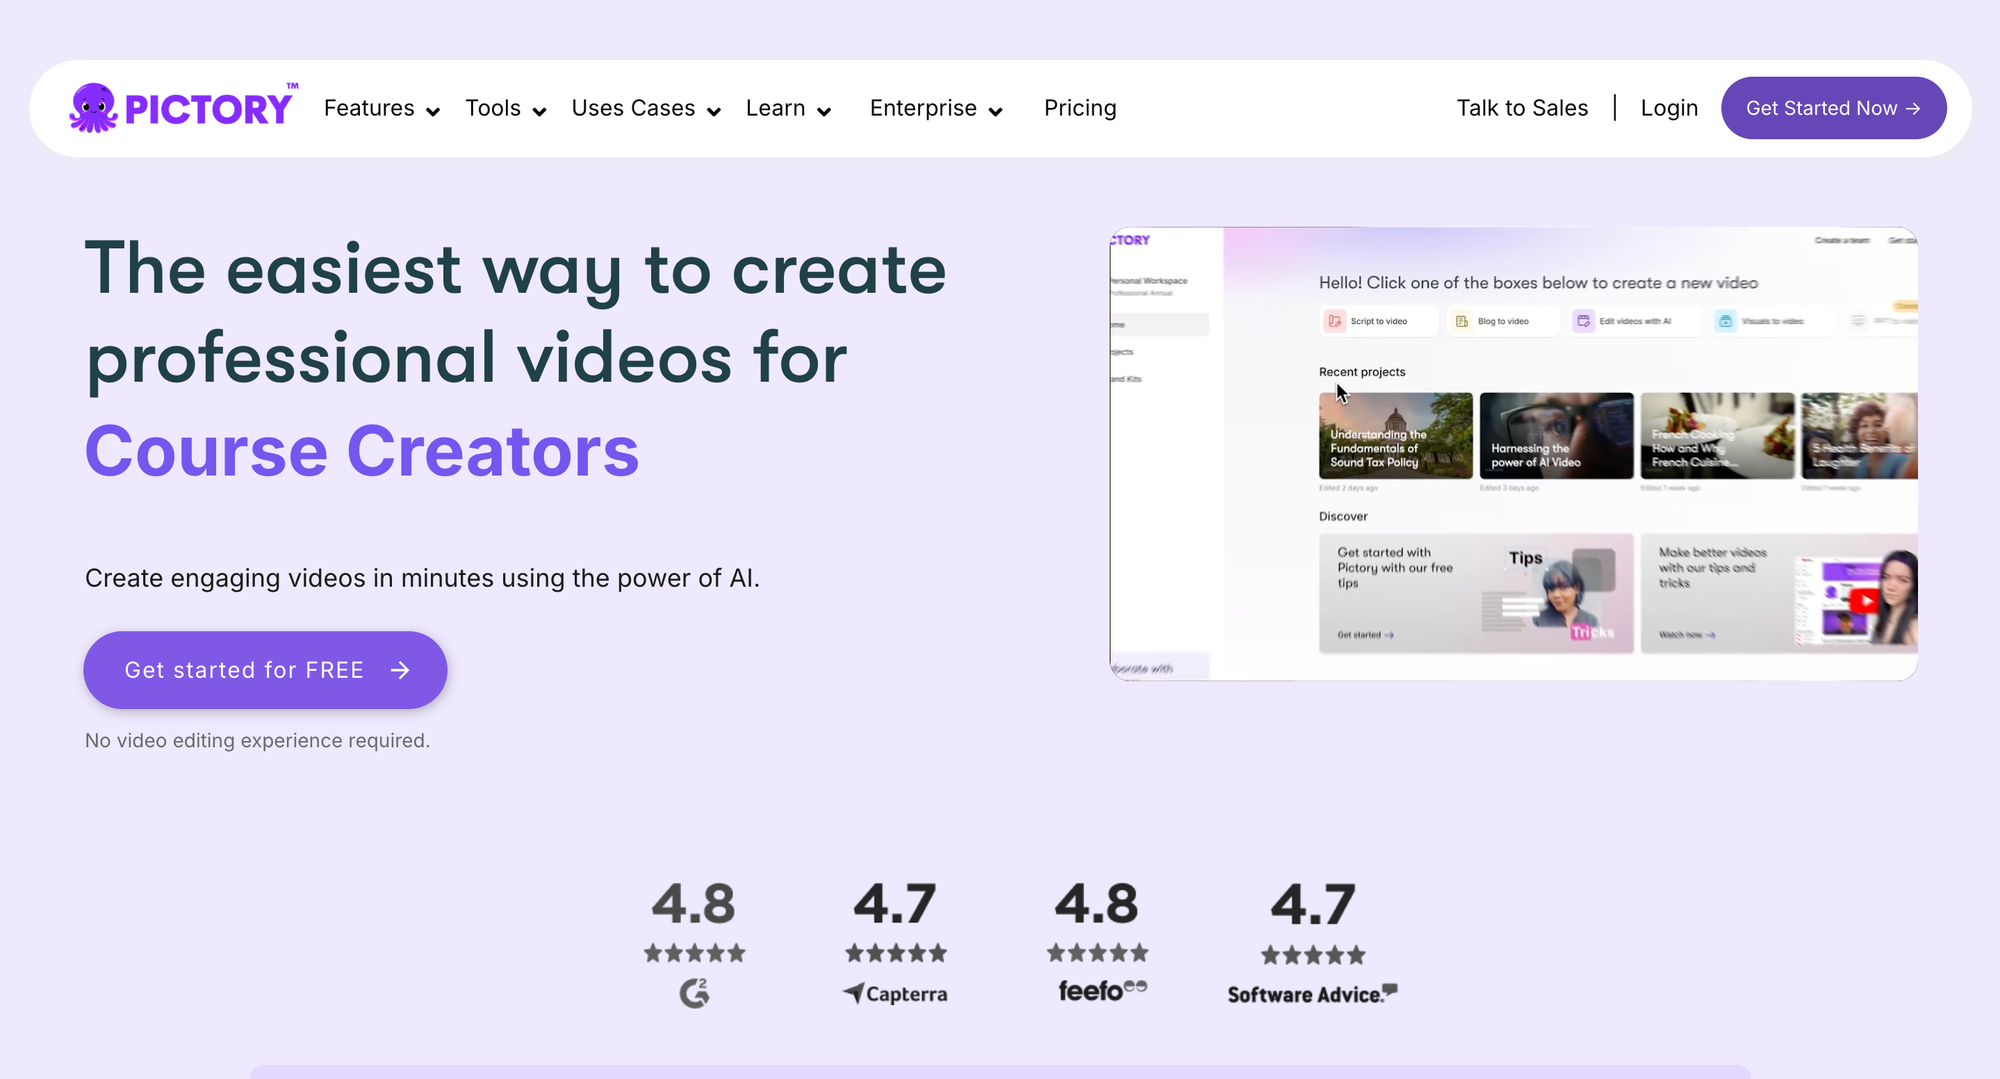Click "No video editing experience required." text
2000x1079 pixels.
[x=257, y=741]
